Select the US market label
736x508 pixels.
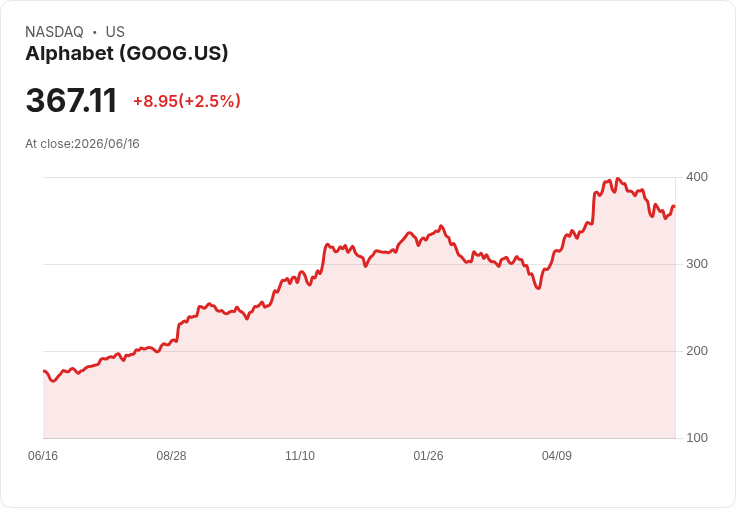(115, 32)
